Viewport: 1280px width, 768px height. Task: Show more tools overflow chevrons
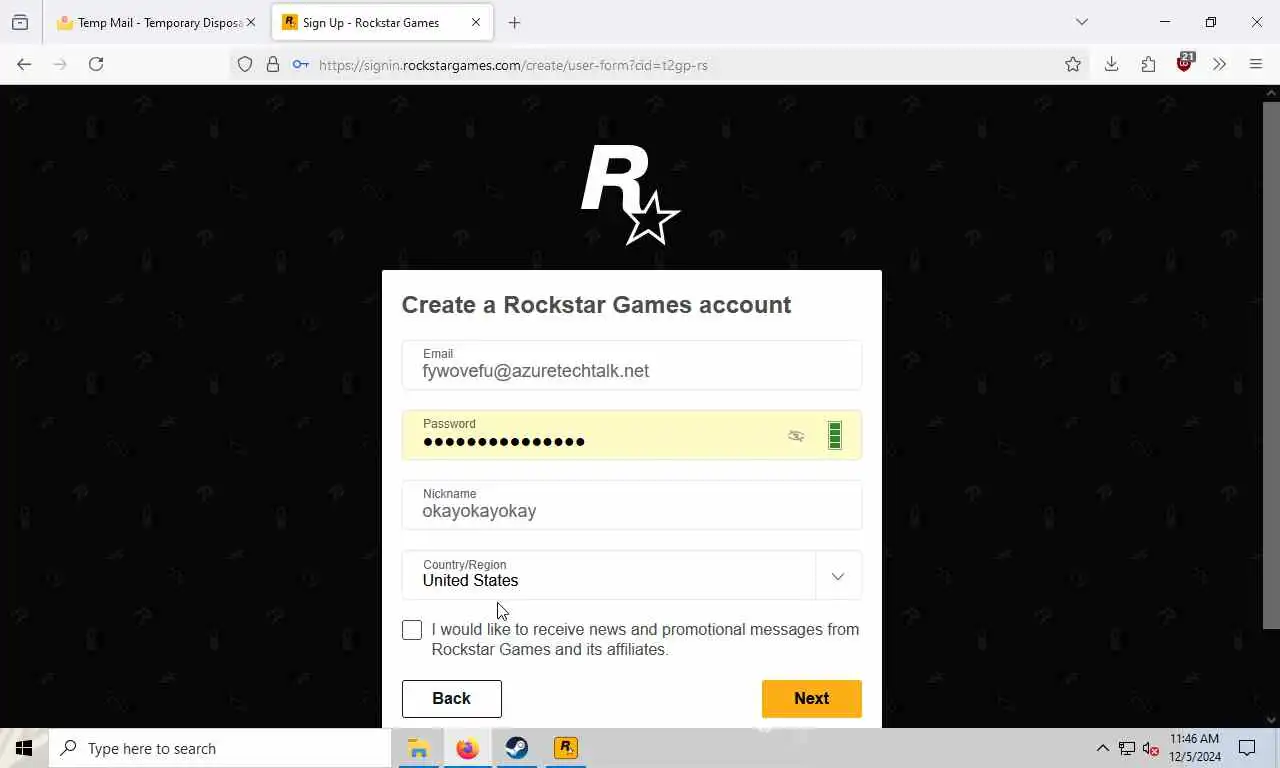pos(1219,64)
